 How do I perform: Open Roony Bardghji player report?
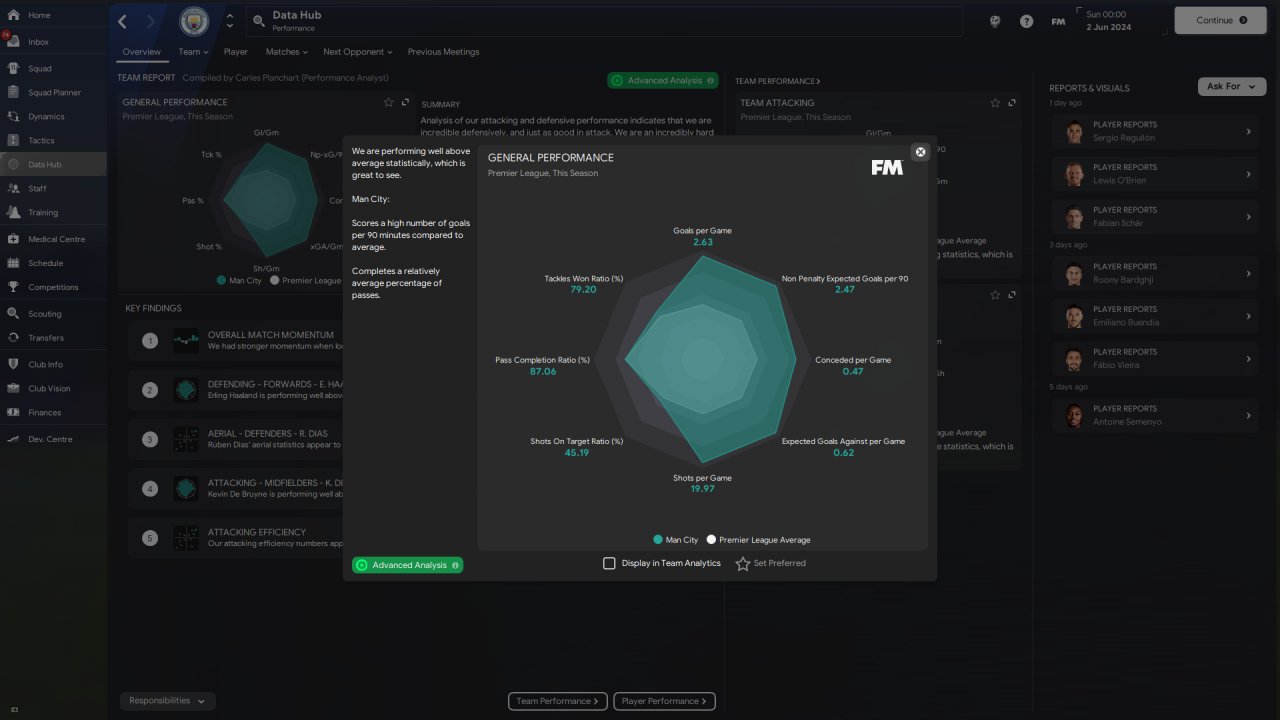(x=1155, y=273)
